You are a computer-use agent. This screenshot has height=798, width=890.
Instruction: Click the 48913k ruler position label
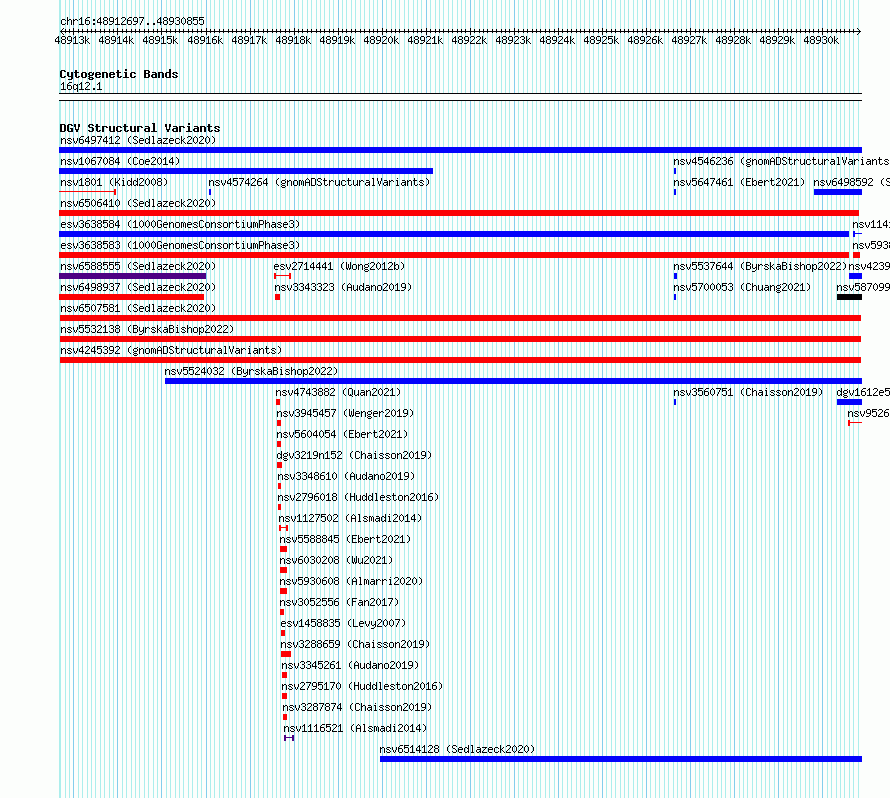72,40
